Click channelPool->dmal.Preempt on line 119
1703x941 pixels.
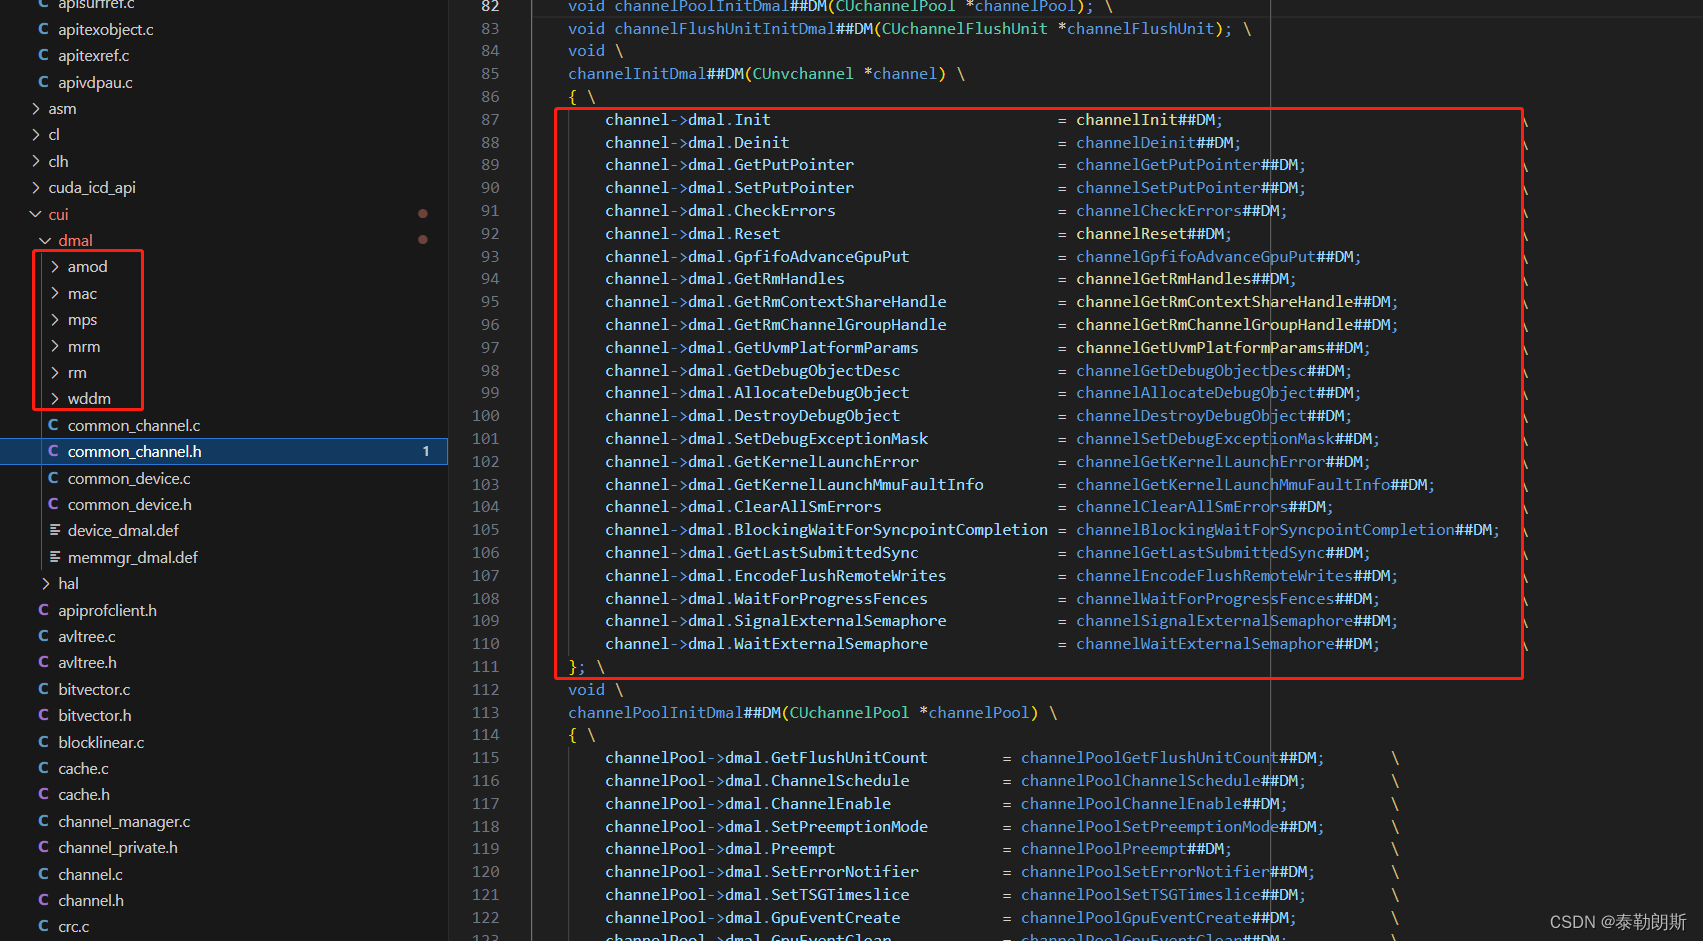point(720,848)
